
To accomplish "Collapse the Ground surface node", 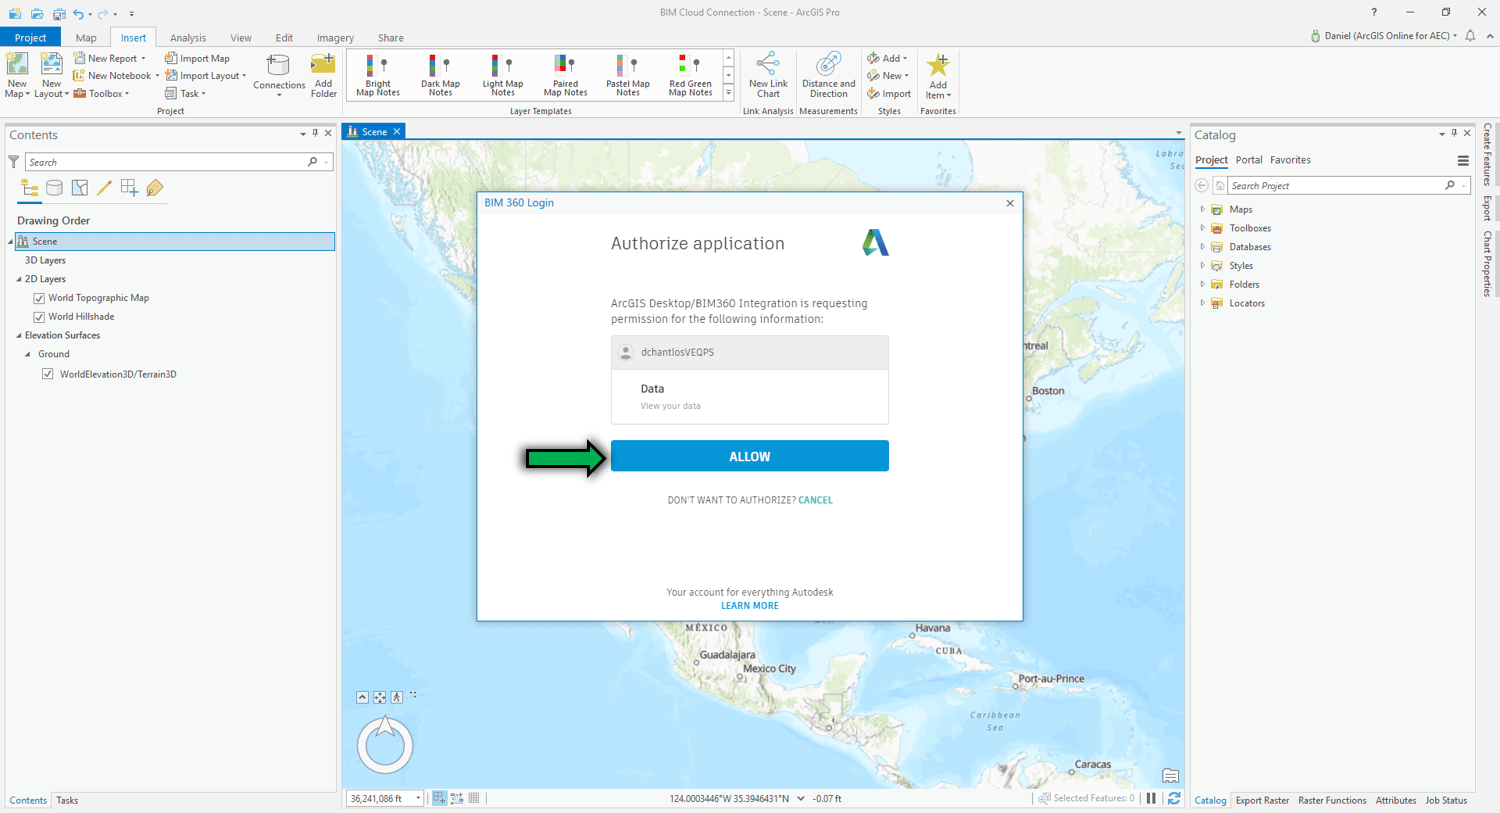I will (28, 355).
